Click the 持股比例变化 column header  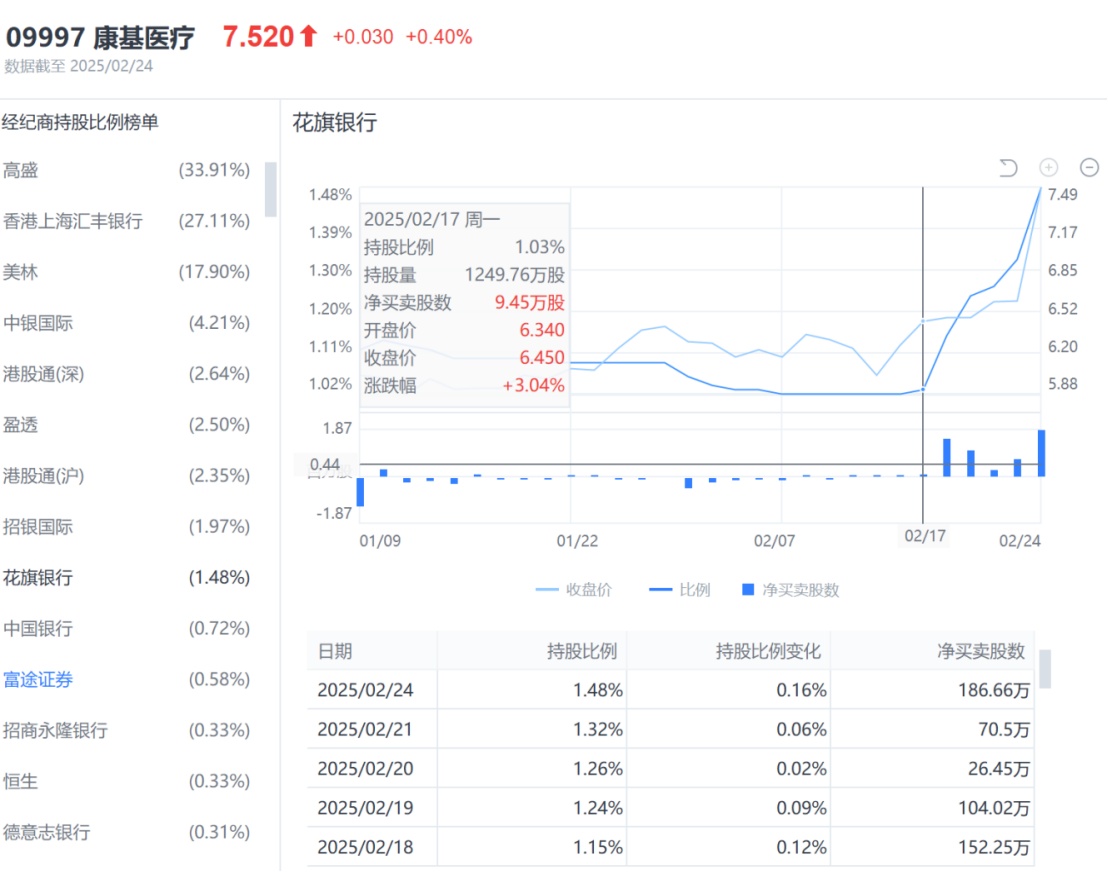point(768,652)
